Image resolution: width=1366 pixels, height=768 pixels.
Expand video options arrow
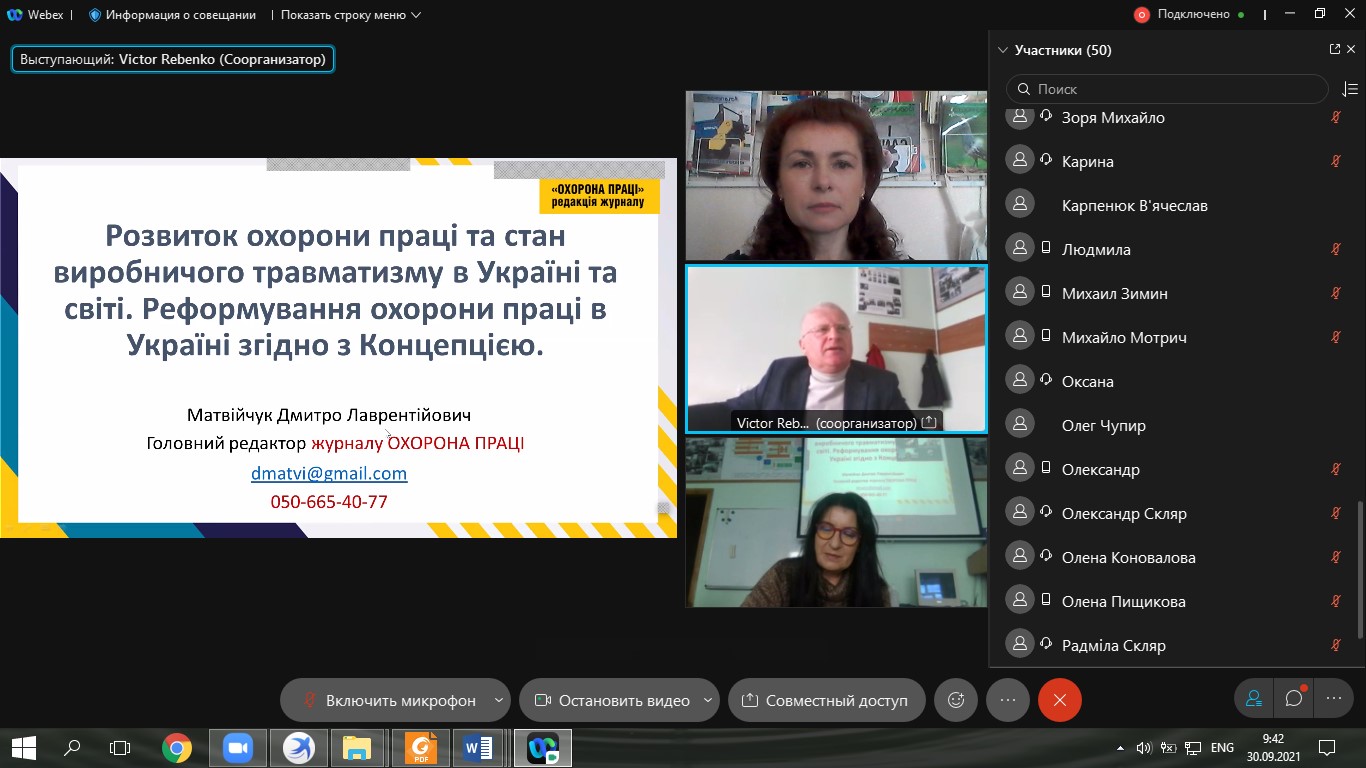tap(708, 700)
